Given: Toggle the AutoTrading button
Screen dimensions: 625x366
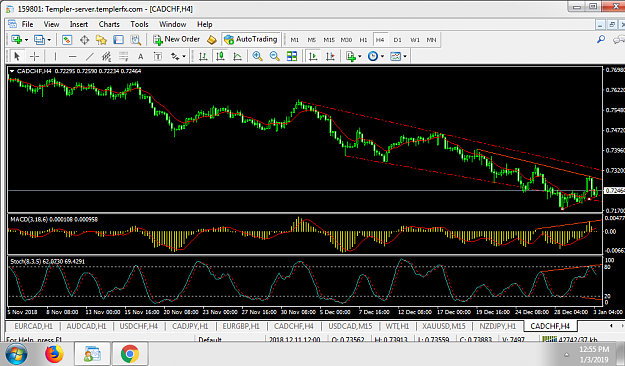Looking at the screenshot, I should [x=251, y=39].
